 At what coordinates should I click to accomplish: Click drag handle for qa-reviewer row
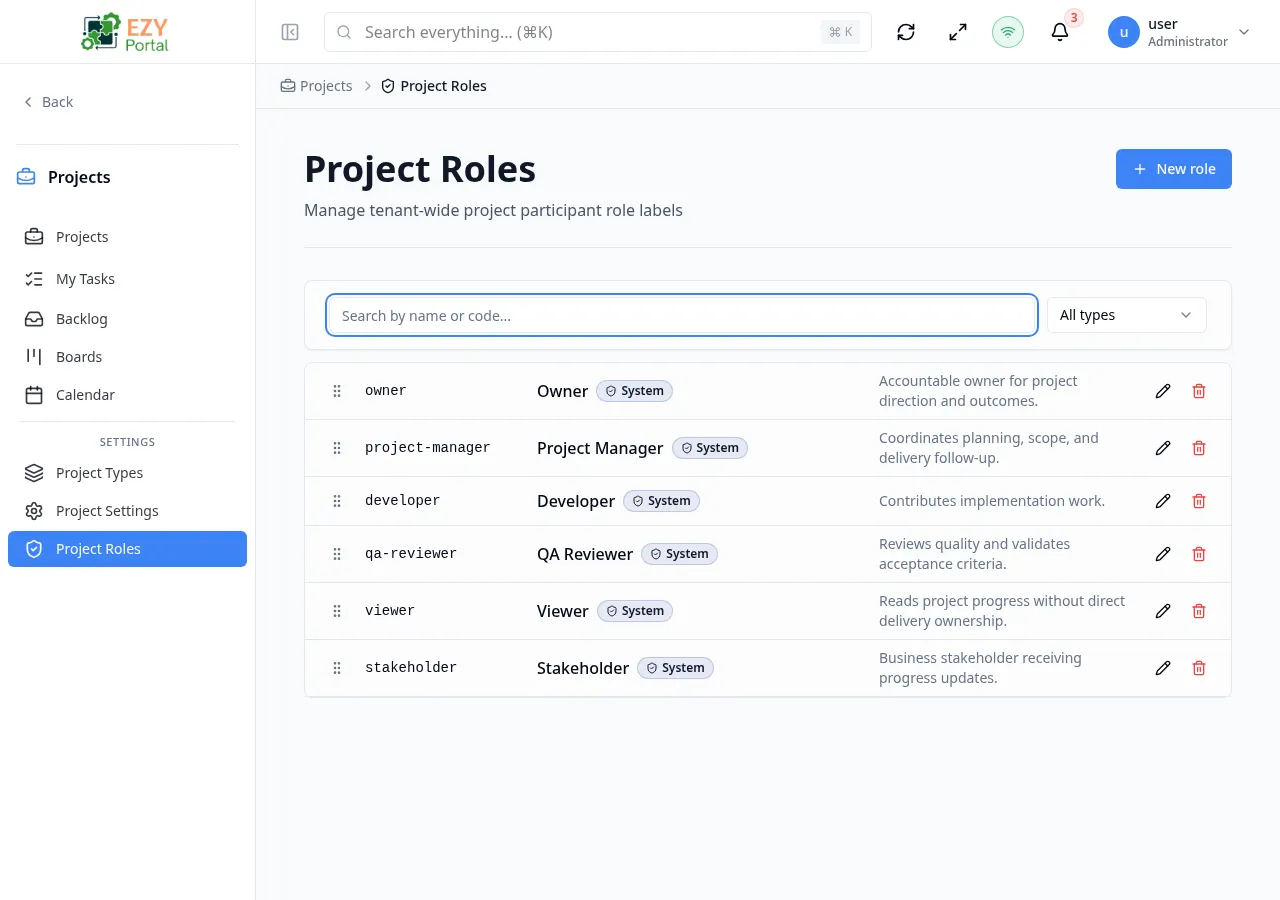click(x=337, y=554)
